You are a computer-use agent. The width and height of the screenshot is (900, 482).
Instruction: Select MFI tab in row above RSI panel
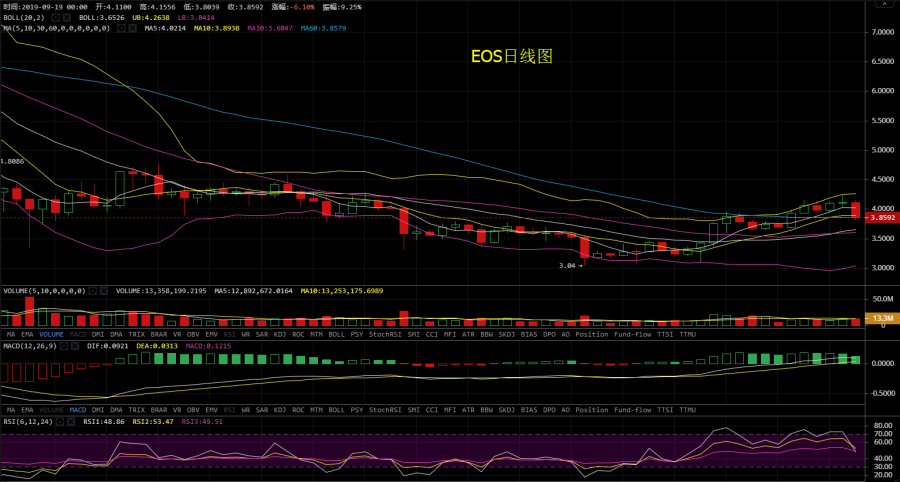click(x=450, y=410)
